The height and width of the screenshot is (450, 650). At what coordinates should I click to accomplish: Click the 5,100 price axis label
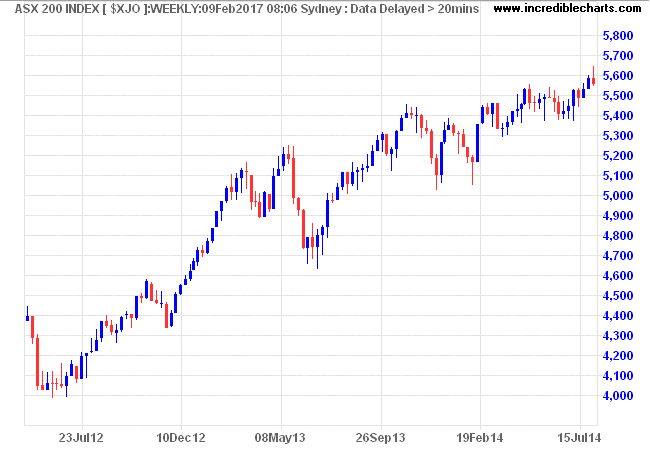click(618, 176)
